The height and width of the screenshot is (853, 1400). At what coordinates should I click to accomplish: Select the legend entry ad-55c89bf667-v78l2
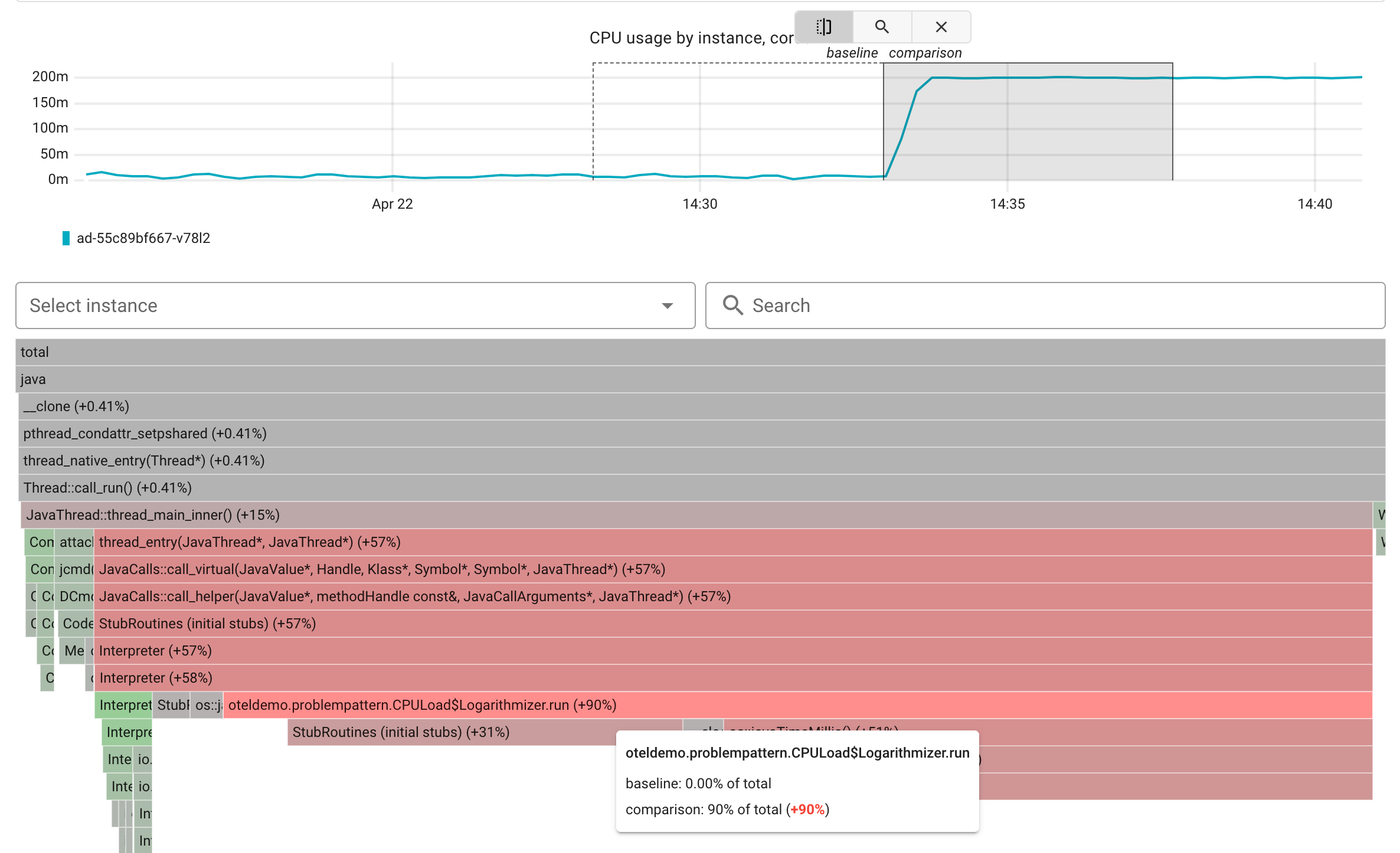click(143, 238)
